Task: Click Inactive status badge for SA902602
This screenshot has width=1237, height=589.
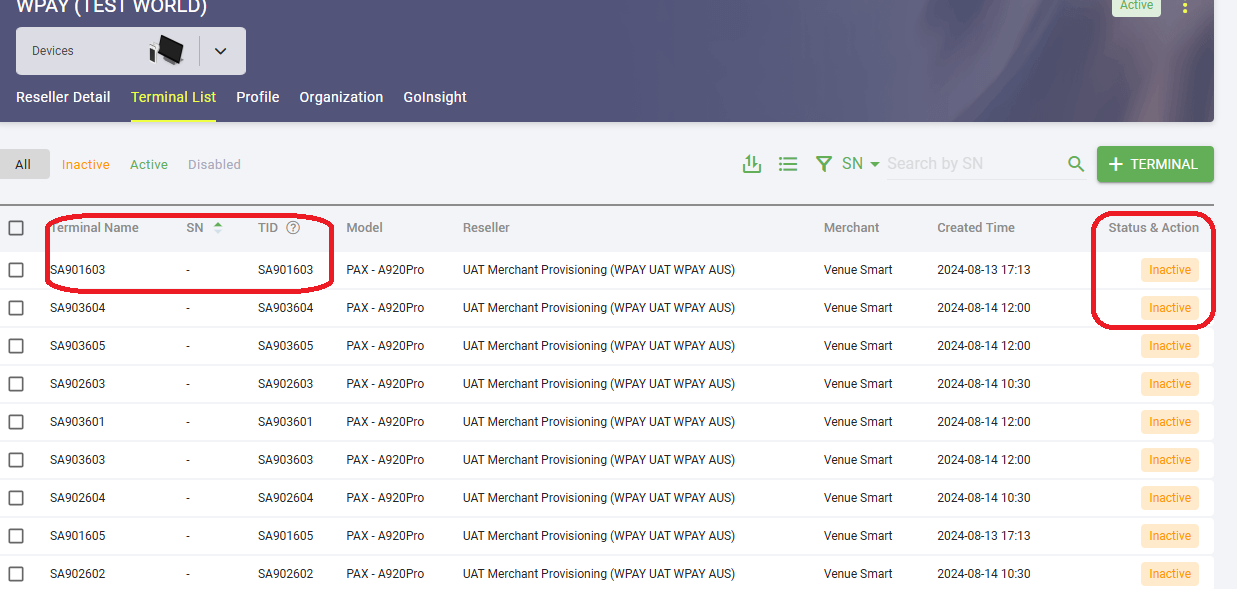Action: (x=1170, y=574)
